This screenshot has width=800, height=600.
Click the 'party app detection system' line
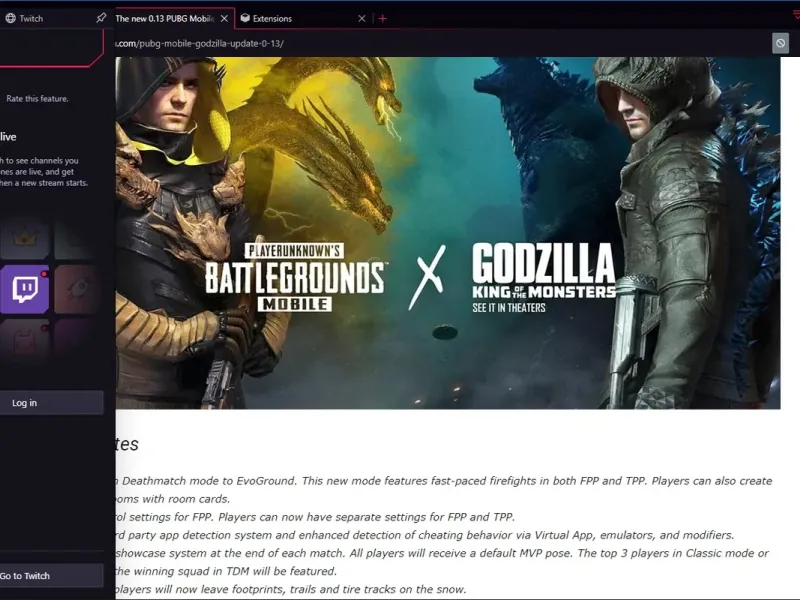tap(424, 535)
